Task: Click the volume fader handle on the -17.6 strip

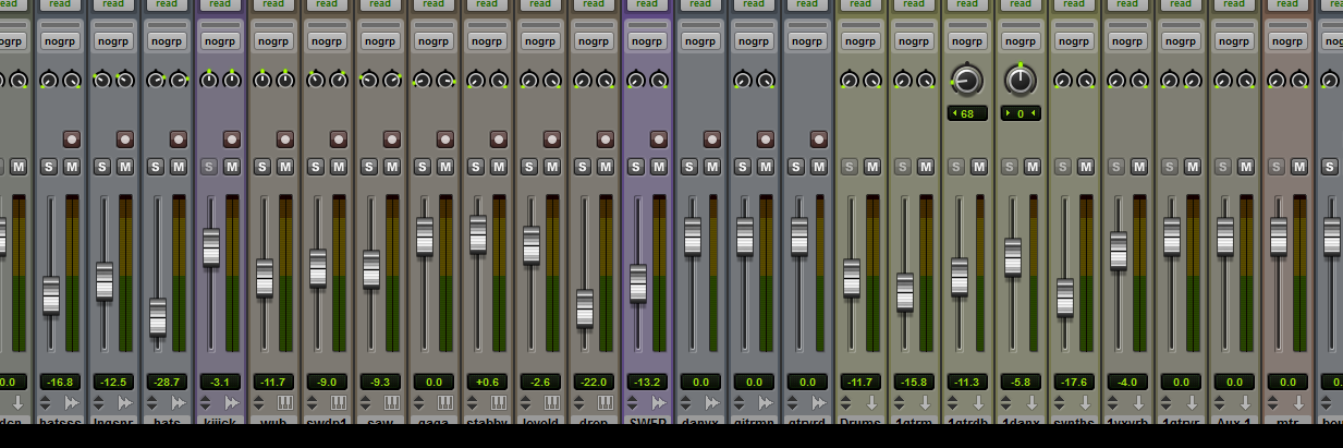Action: click(x=1065, y=297)
